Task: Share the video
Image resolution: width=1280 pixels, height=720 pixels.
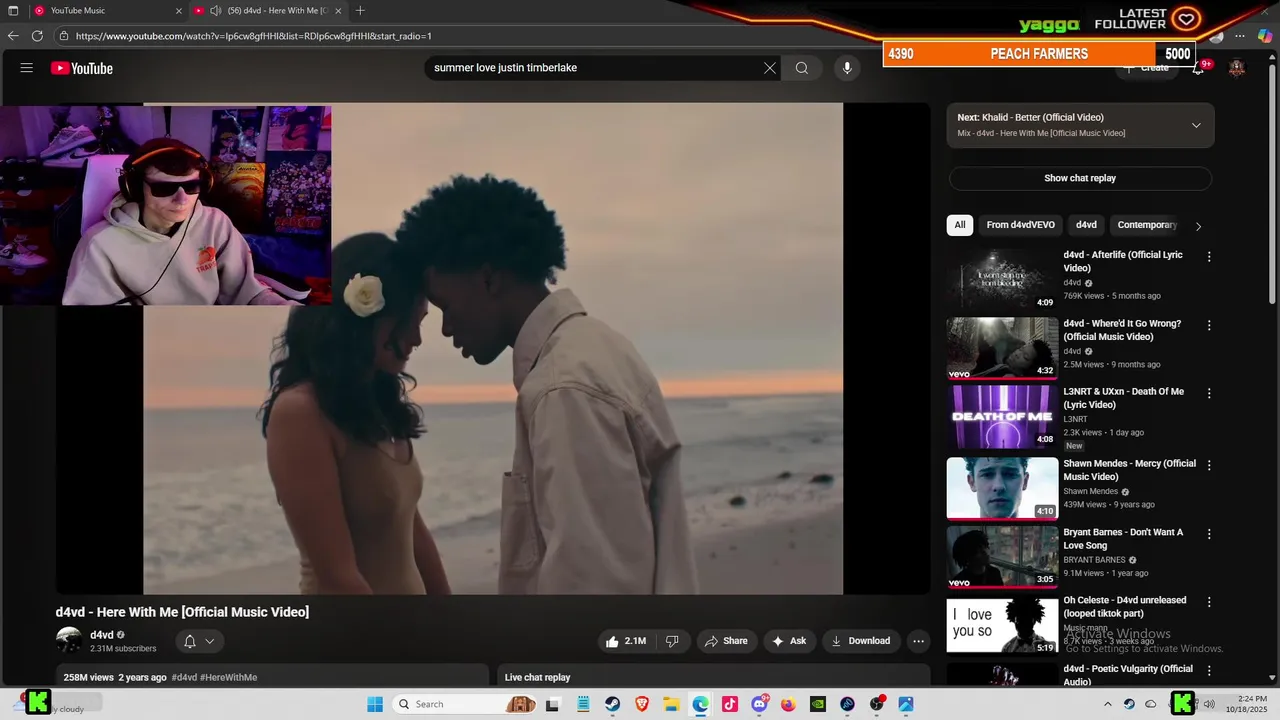Action: (x=726, y=641)
